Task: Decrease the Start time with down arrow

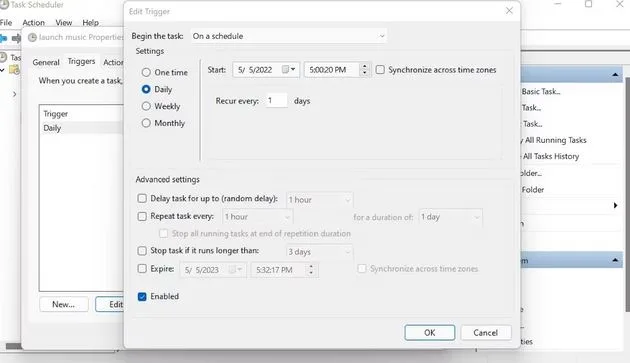Action: [x=364, y=73]
